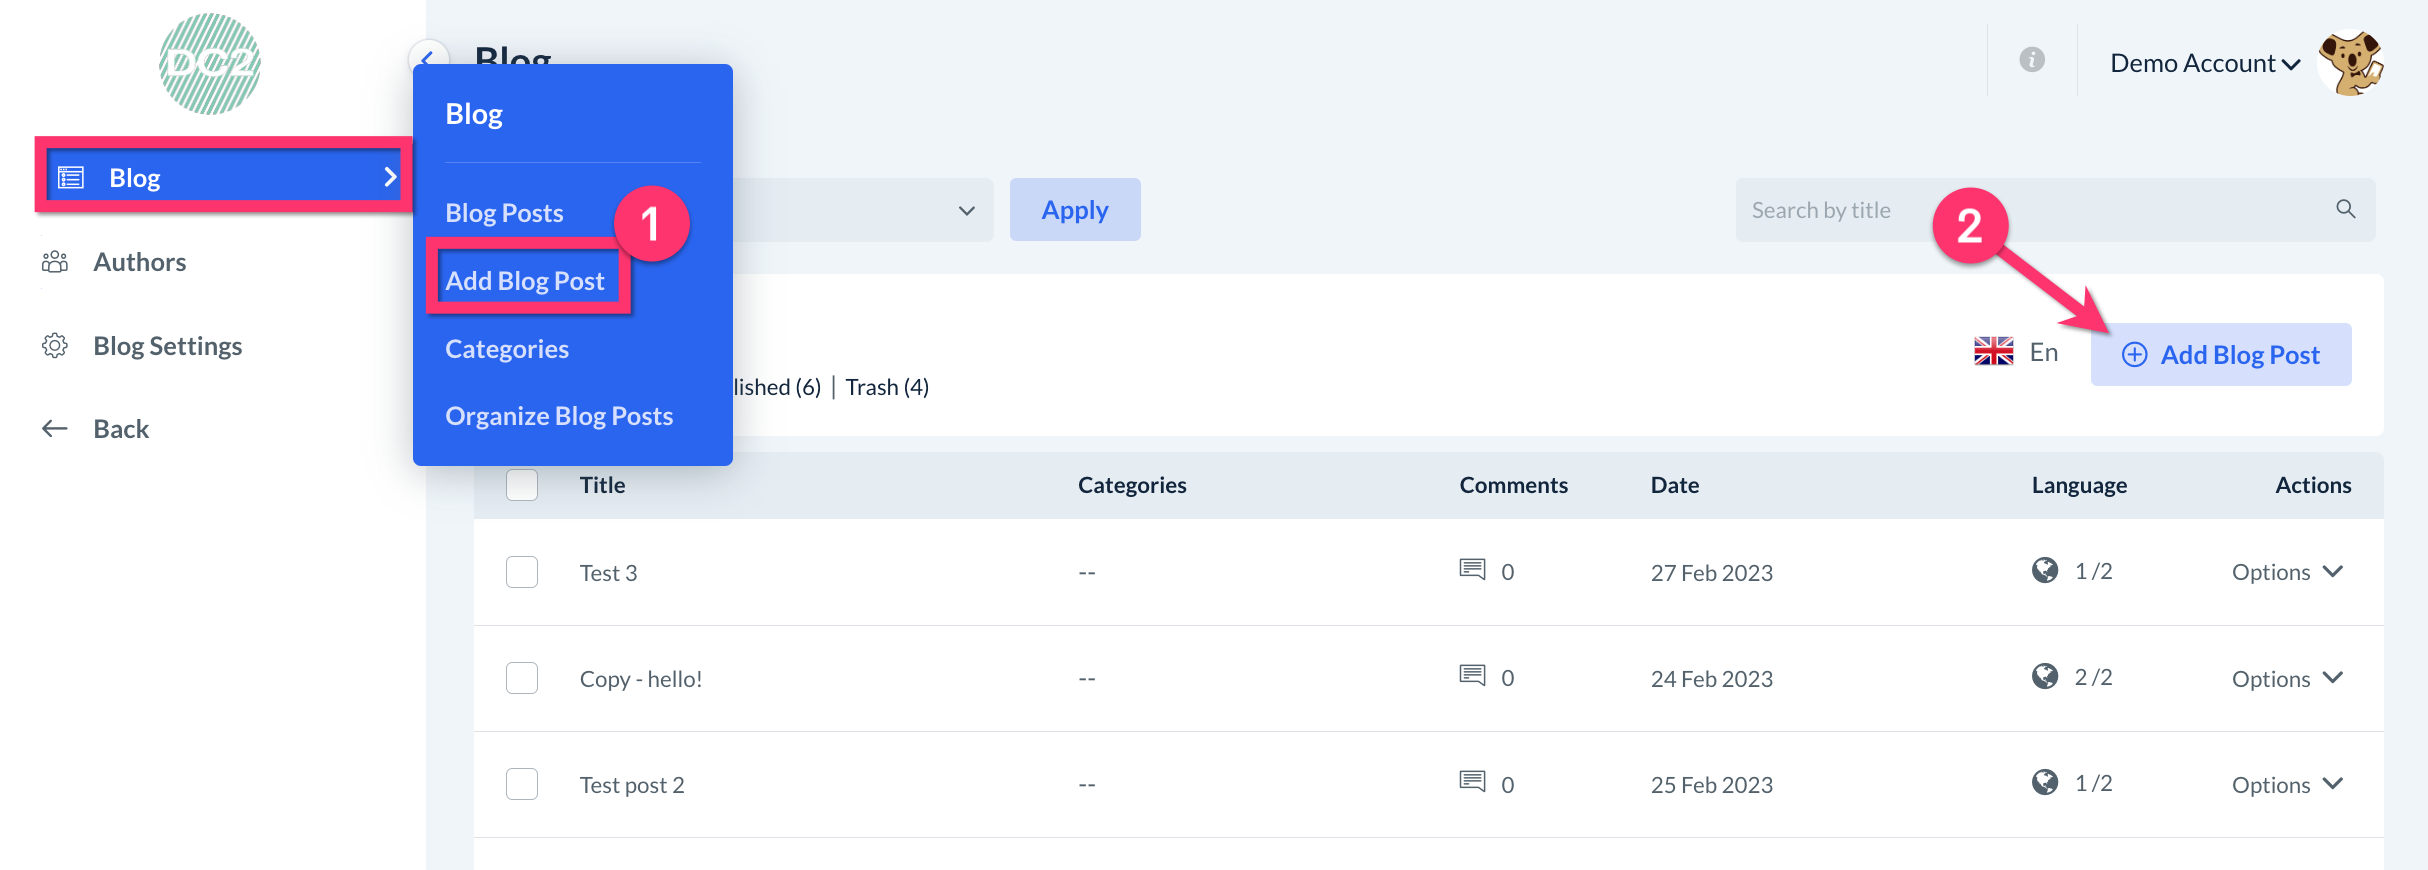
Task: Click the DC2 logo in sidebar
Action: tap(210, 64)
